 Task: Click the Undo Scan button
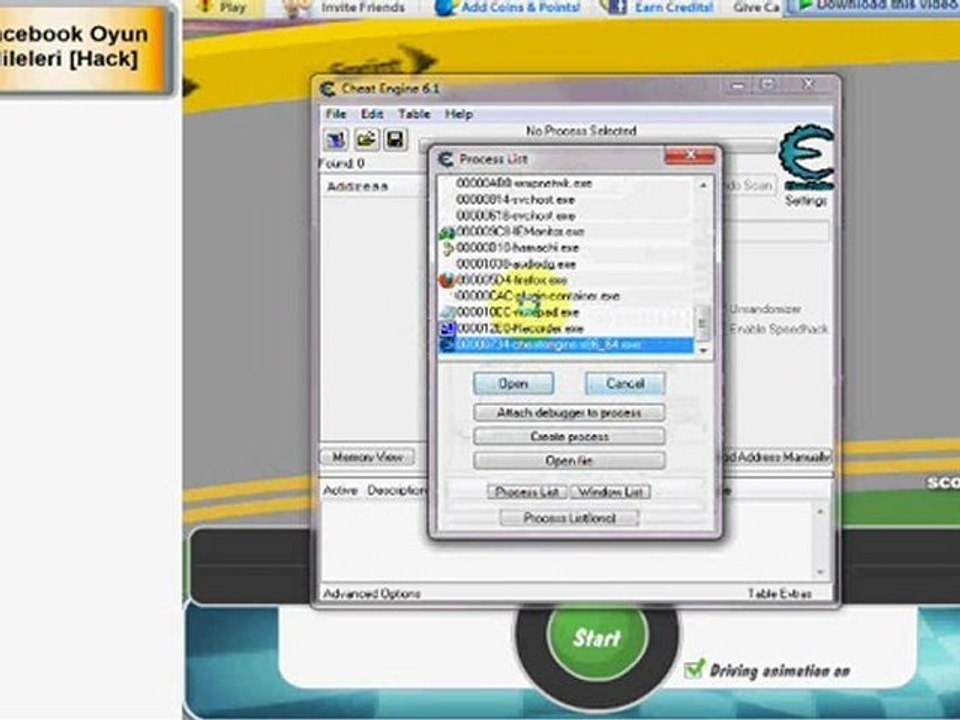pos(749,185)
